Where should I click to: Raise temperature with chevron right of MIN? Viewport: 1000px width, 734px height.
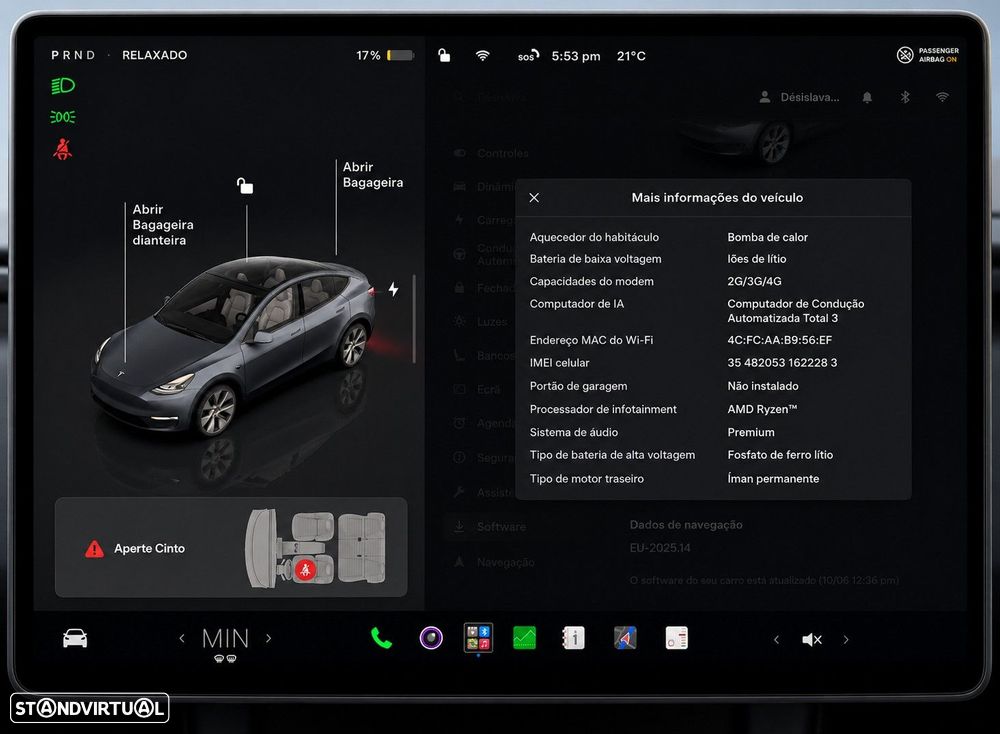[x=268, y=638]
